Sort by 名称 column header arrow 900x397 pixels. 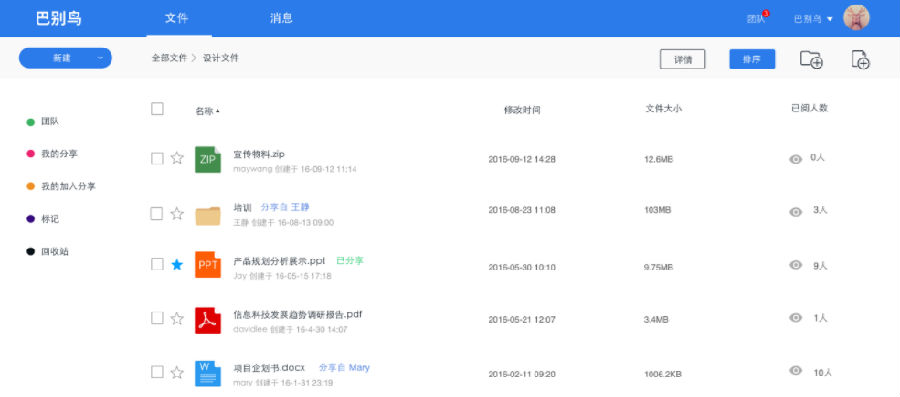pyautogui.click(x=218, y=111)
